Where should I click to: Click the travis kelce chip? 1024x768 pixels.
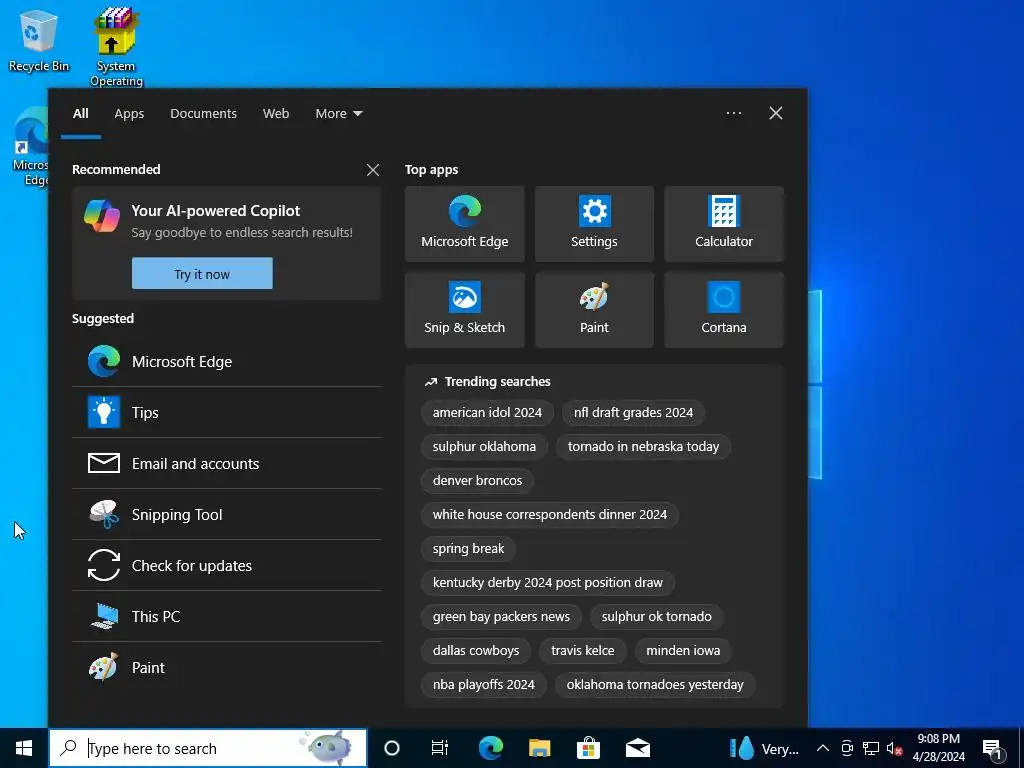(583, 650)
